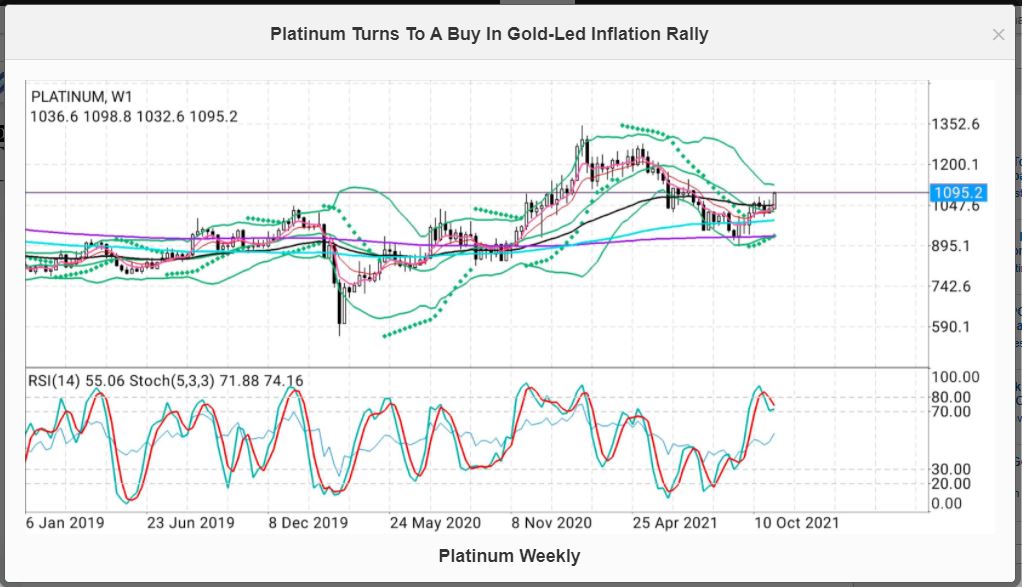
Task: Close the chart popup with the X
Action: (997, 35)
